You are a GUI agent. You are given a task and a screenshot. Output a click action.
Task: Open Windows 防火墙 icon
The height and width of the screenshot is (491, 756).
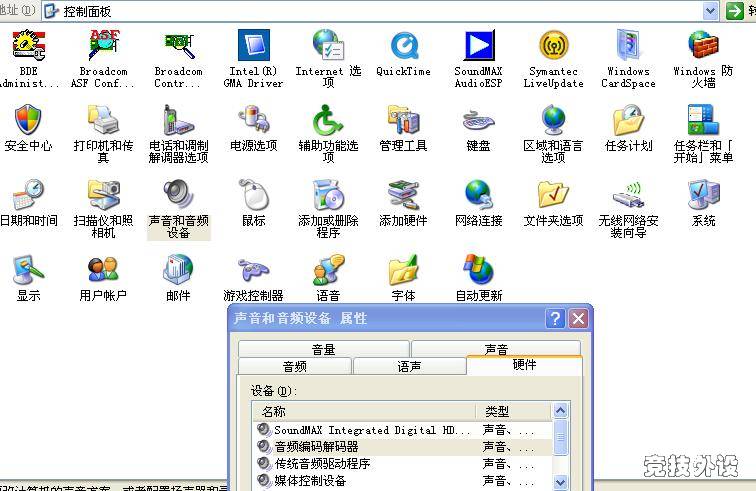click(x=703, y=45)
